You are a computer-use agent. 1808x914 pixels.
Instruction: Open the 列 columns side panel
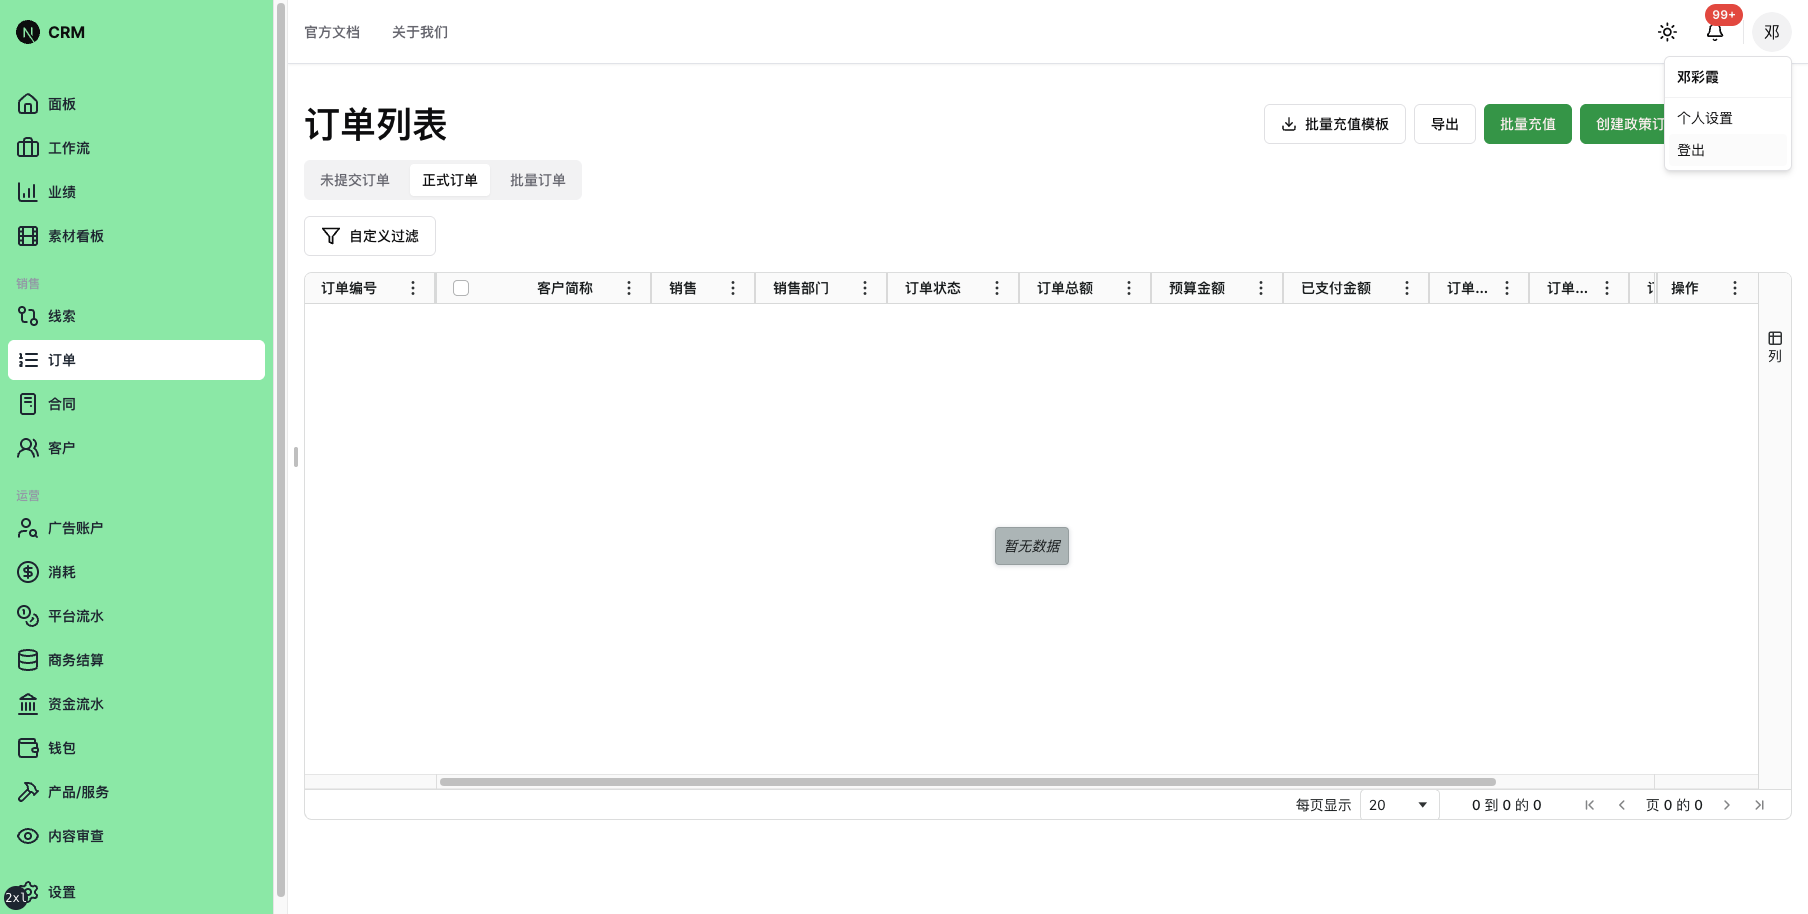click(x=1774, y=346)
